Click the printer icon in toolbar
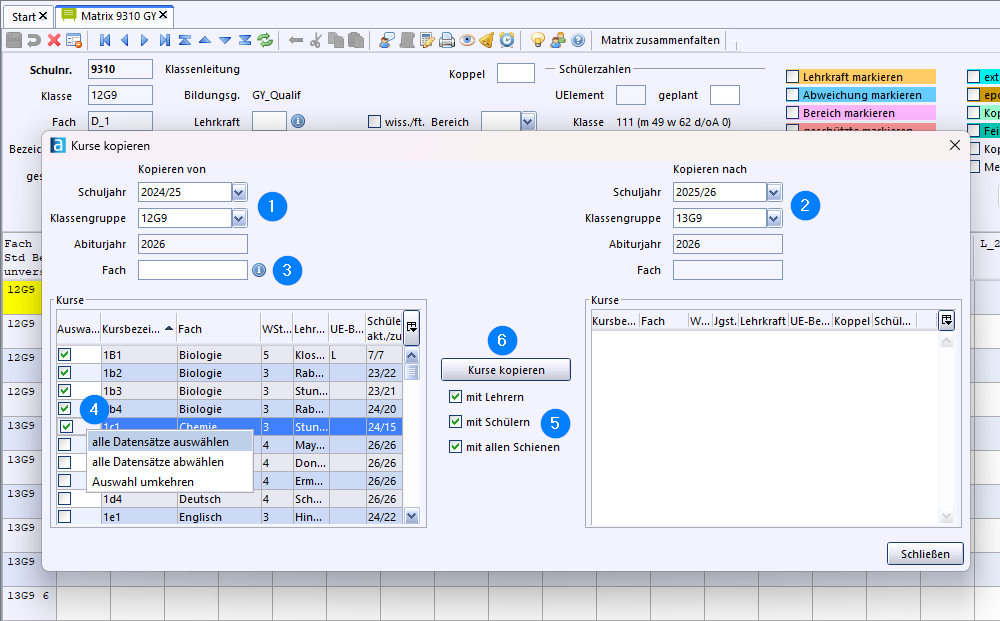Image resolution: width=1000 pixels, height=621 pixels. (447, 41)
